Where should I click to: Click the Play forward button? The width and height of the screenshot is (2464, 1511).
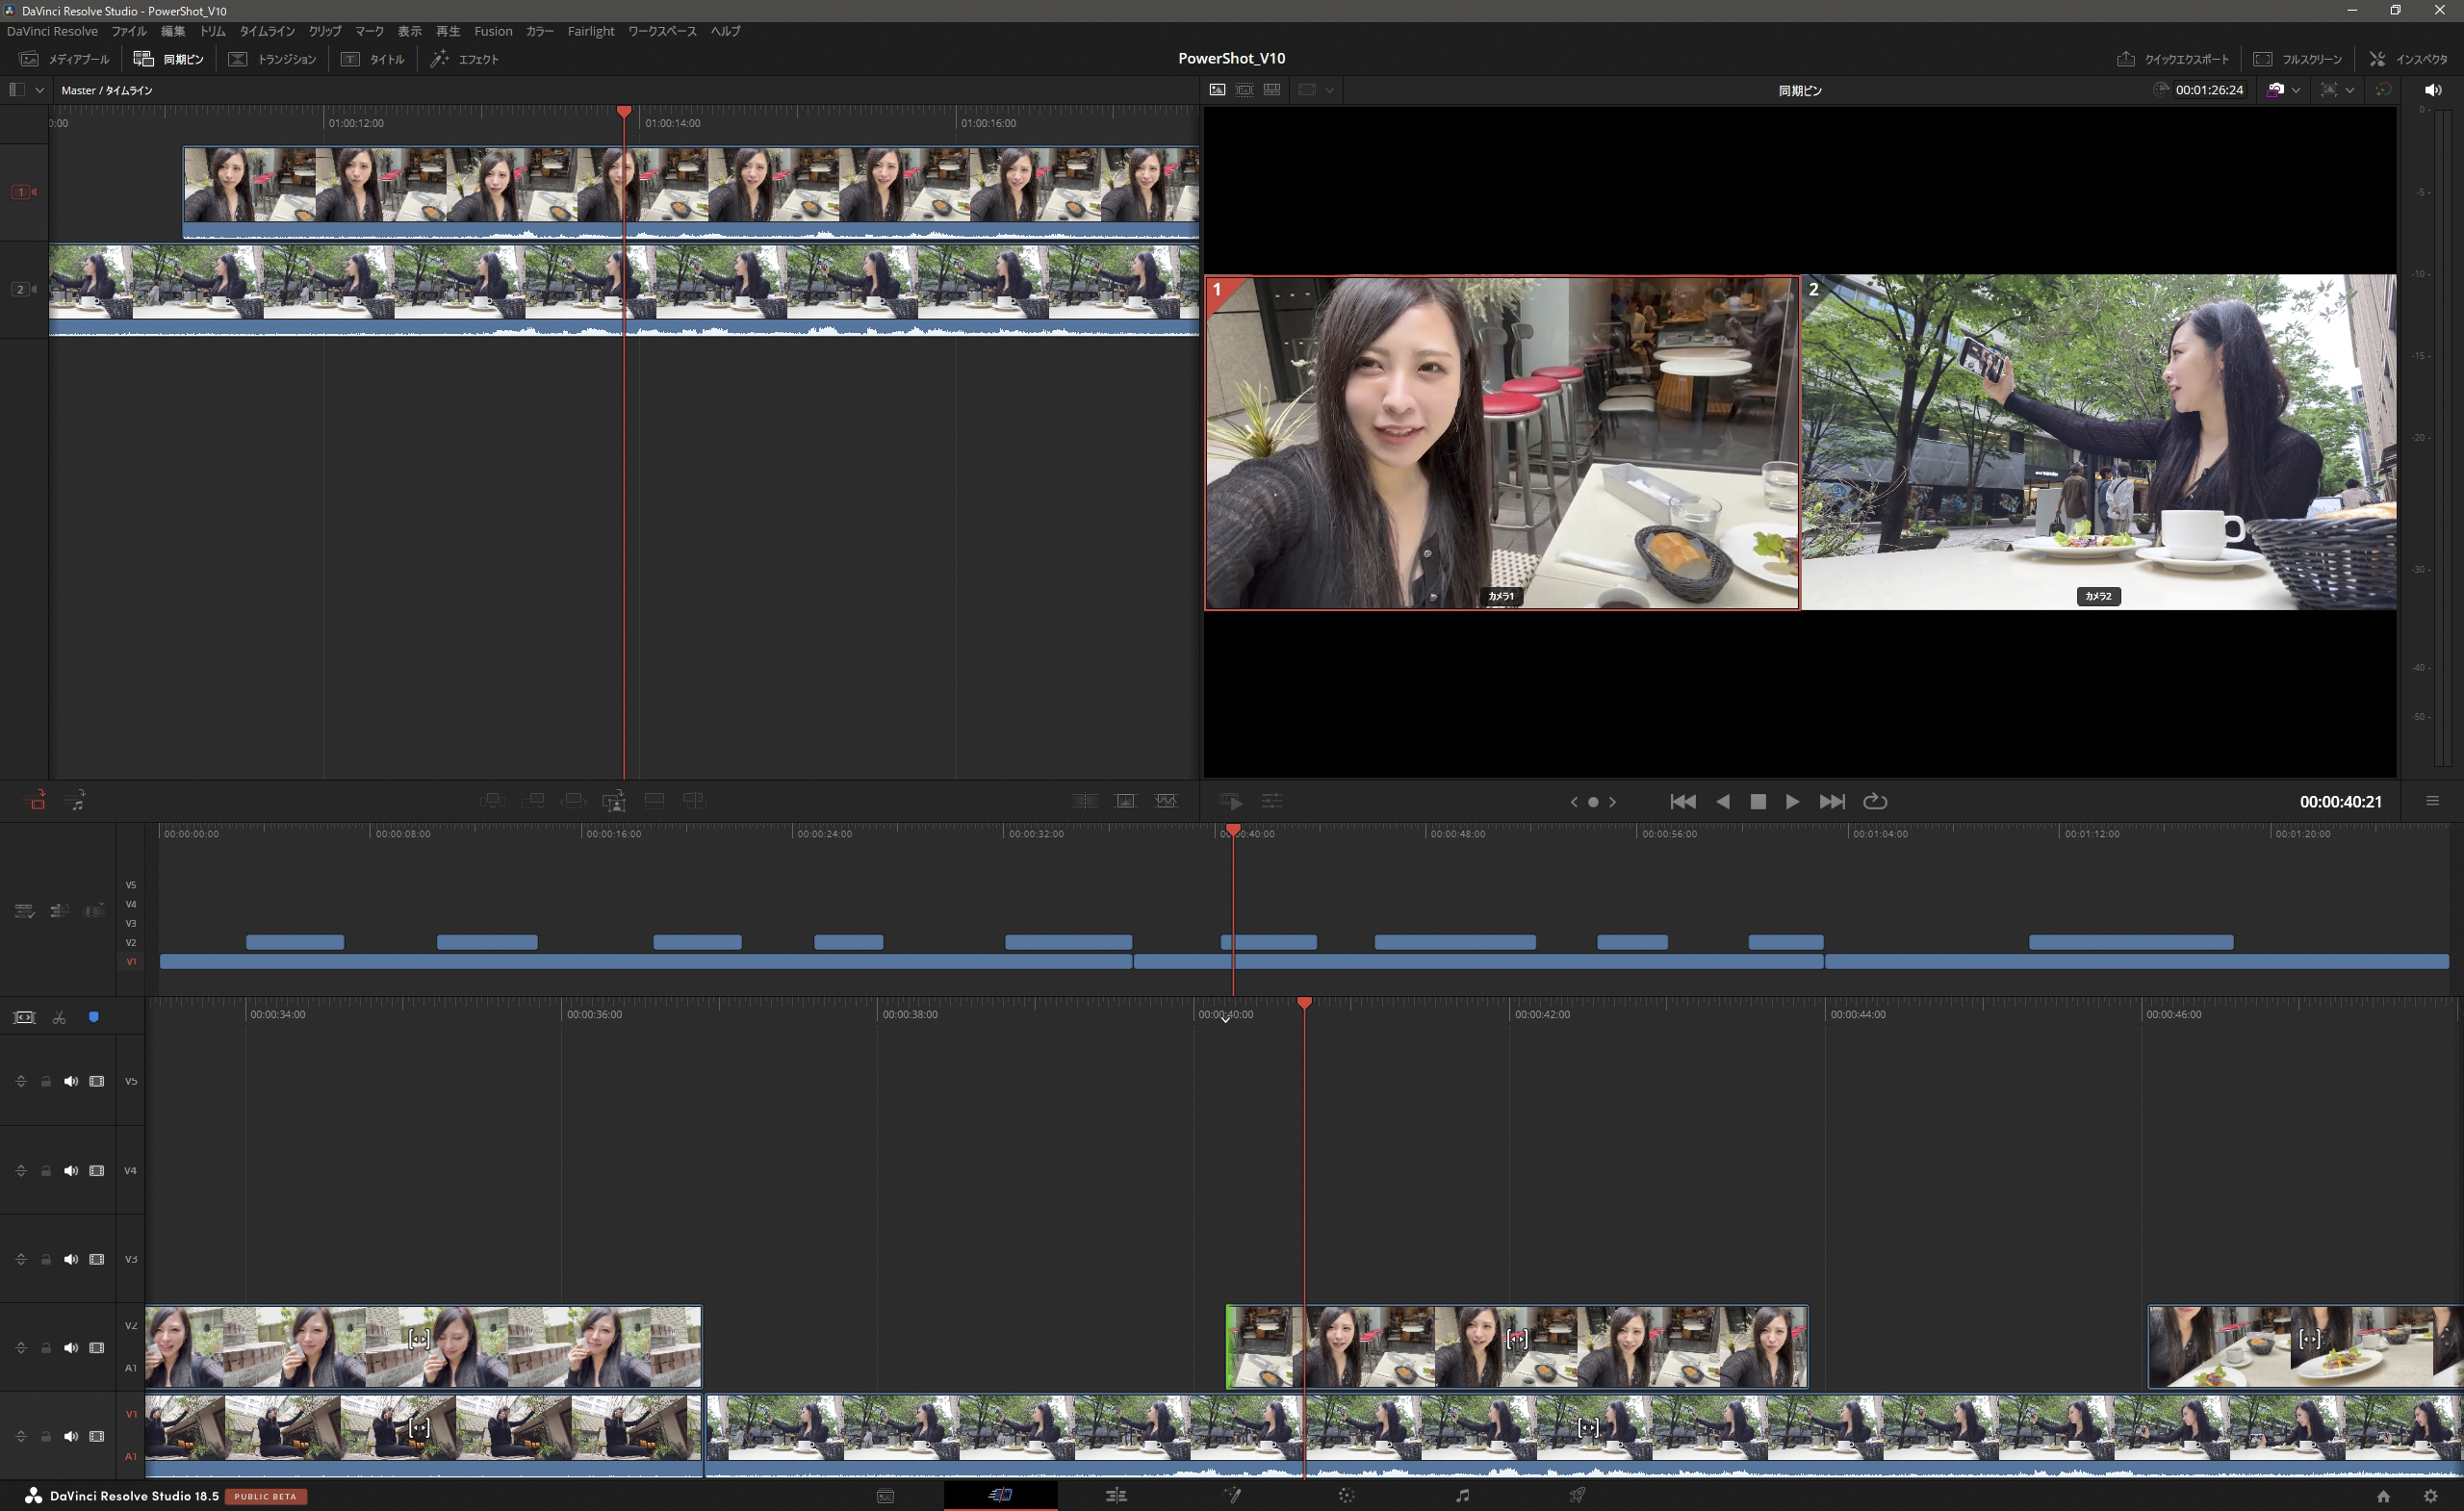1792,801
